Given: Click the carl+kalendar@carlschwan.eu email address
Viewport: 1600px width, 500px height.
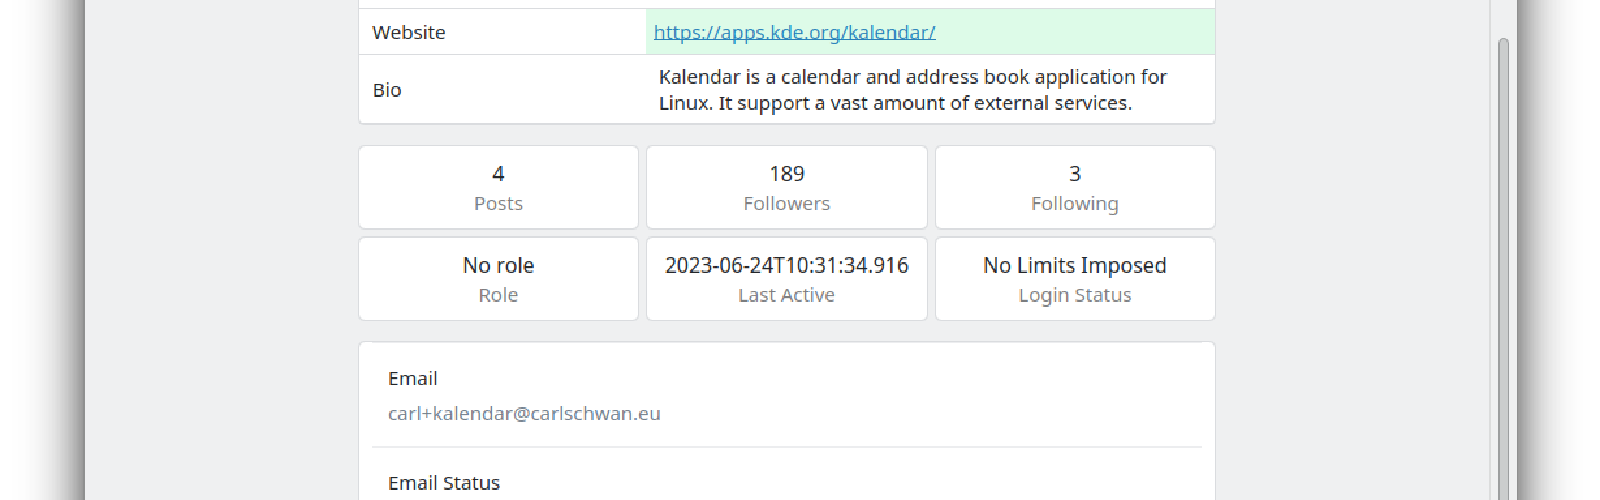Looking at the screenshot, I should 524,414.
